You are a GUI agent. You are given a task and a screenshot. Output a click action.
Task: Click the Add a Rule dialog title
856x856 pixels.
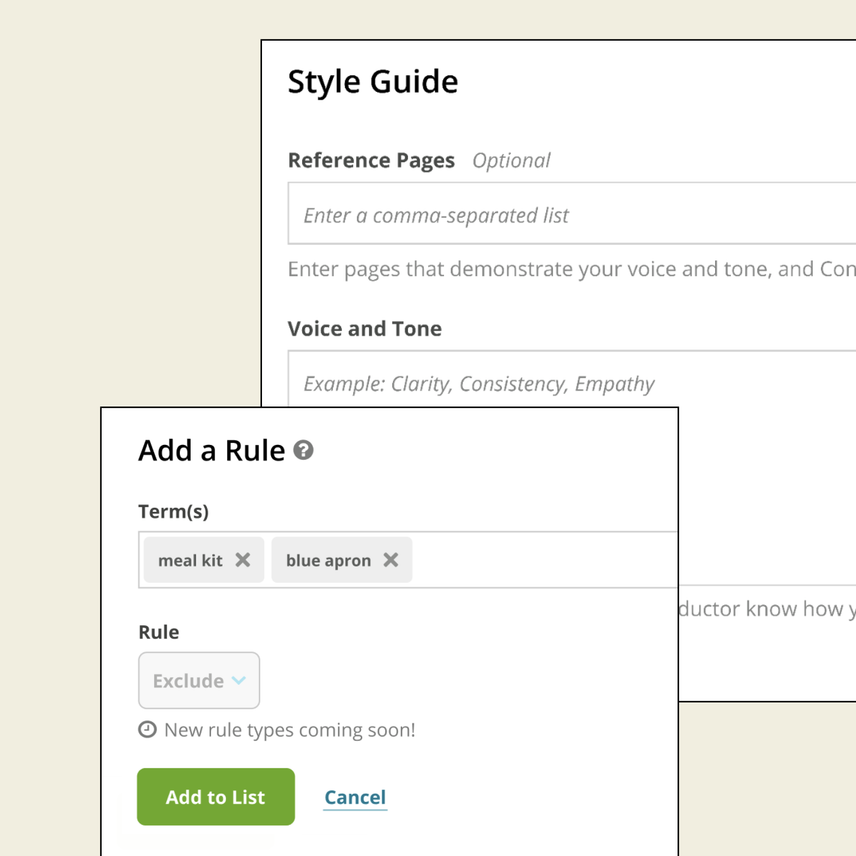(x=212, y=450)
